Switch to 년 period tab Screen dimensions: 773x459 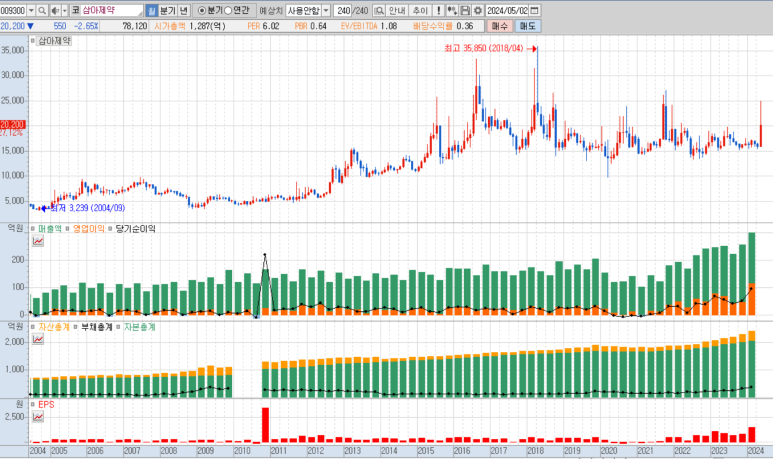[x=183, y=10]
